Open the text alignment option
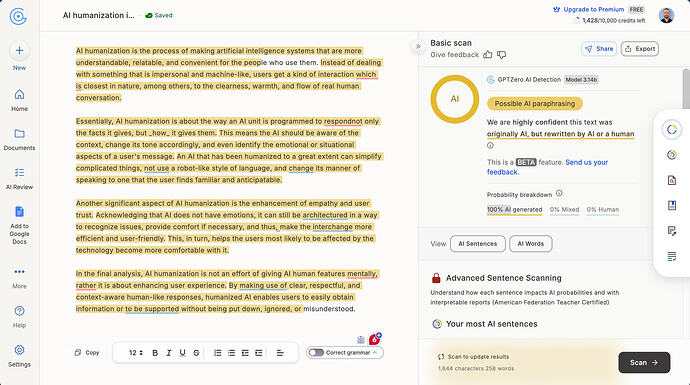Image resolution: width=690 pixels, height=385 pixels. (280, 353)
